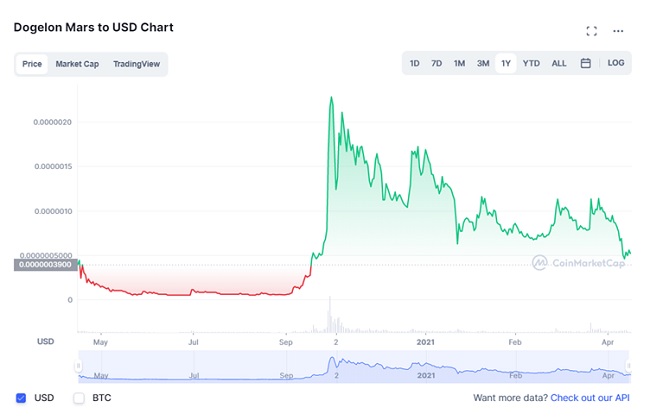The width and height of the screenshot is (650, 420).
Task: Select the YTD time range
Action: point(532,63)
